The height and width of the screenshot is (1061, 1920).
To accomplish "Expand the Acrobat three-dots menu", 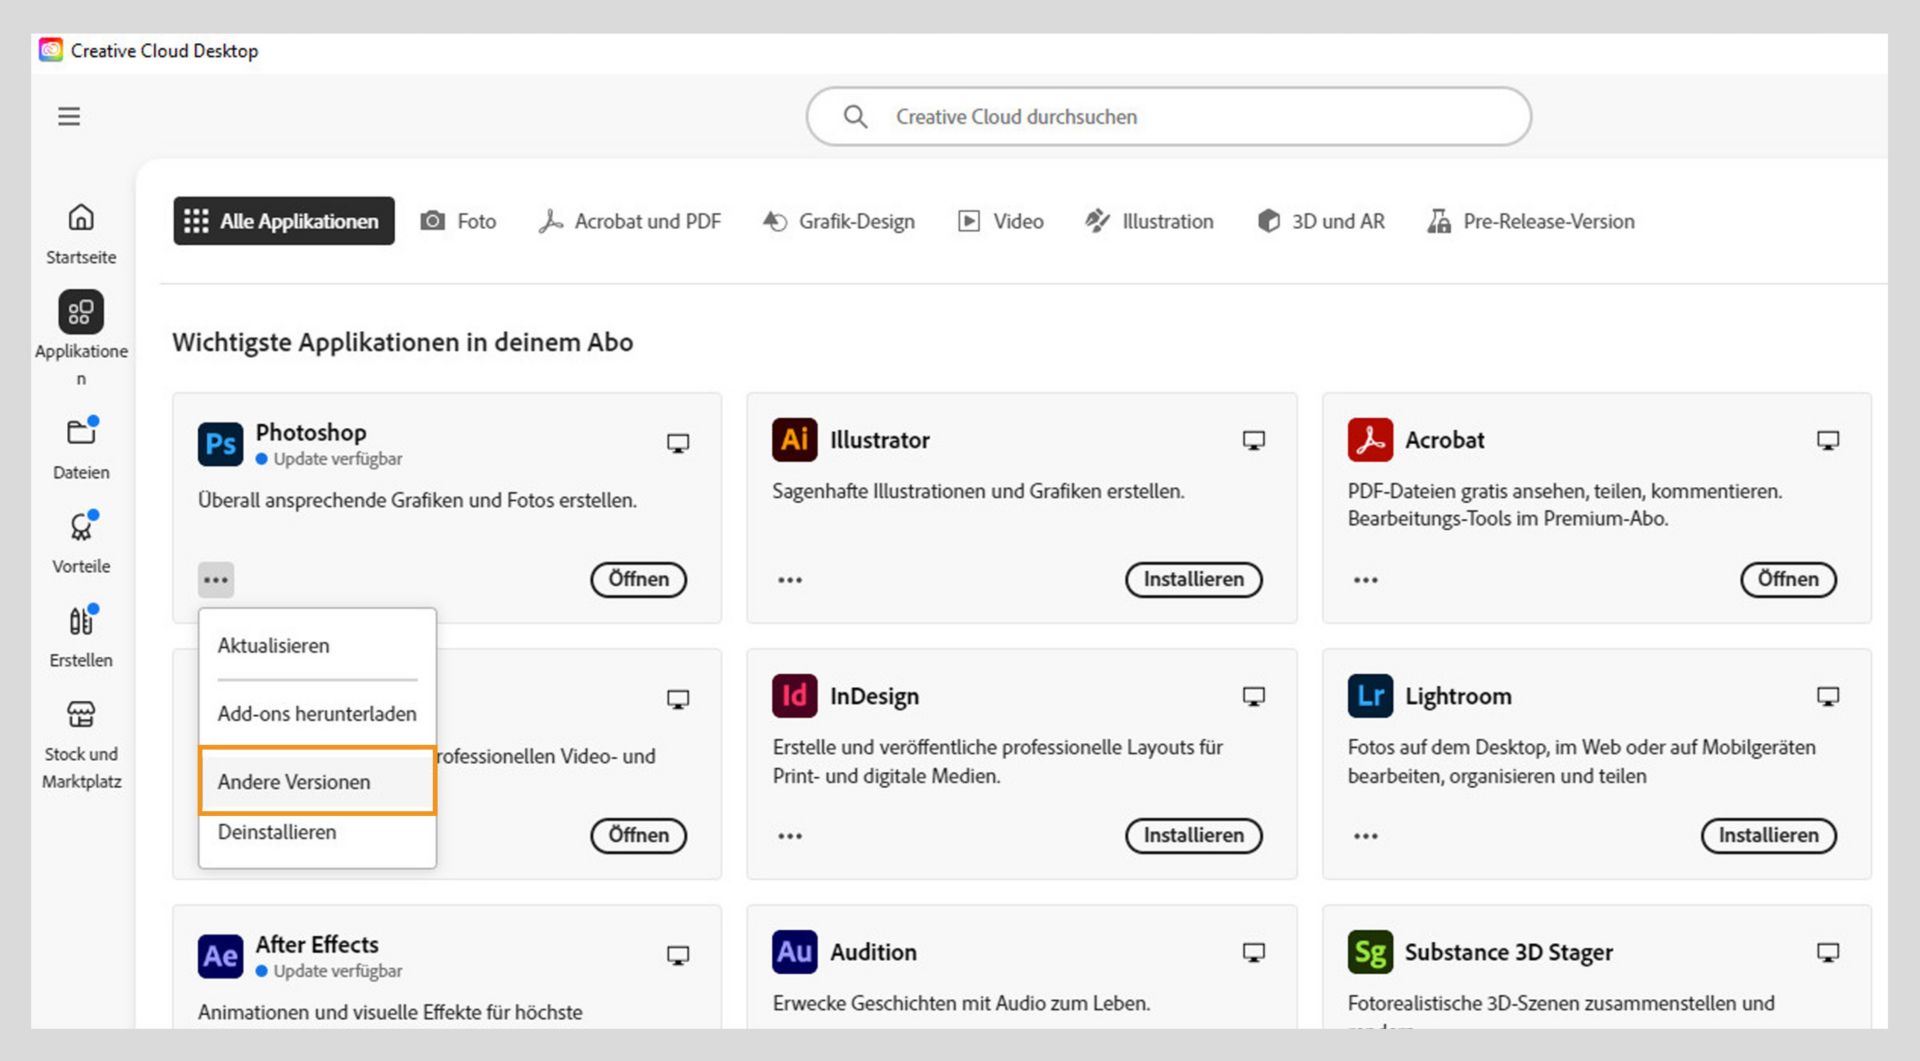I will tap(1365, 580).
